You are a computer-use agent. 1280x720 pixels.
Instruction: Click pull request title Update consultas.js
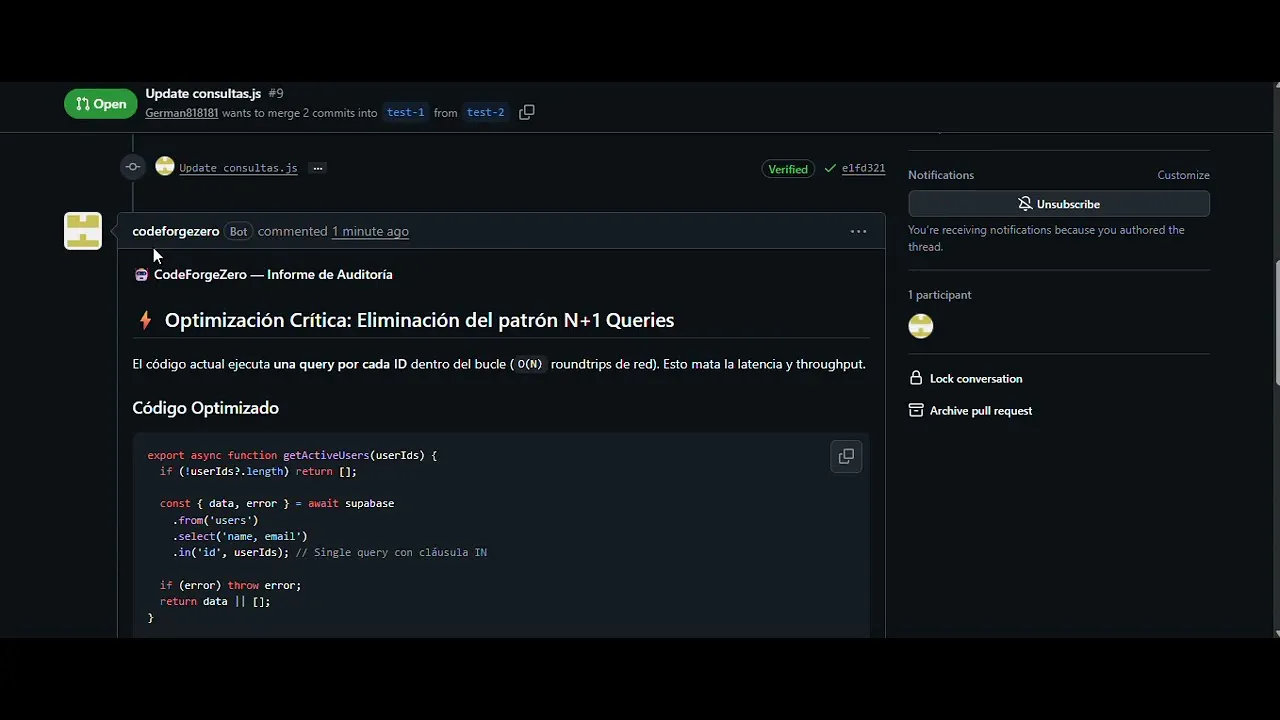(203, 93)
